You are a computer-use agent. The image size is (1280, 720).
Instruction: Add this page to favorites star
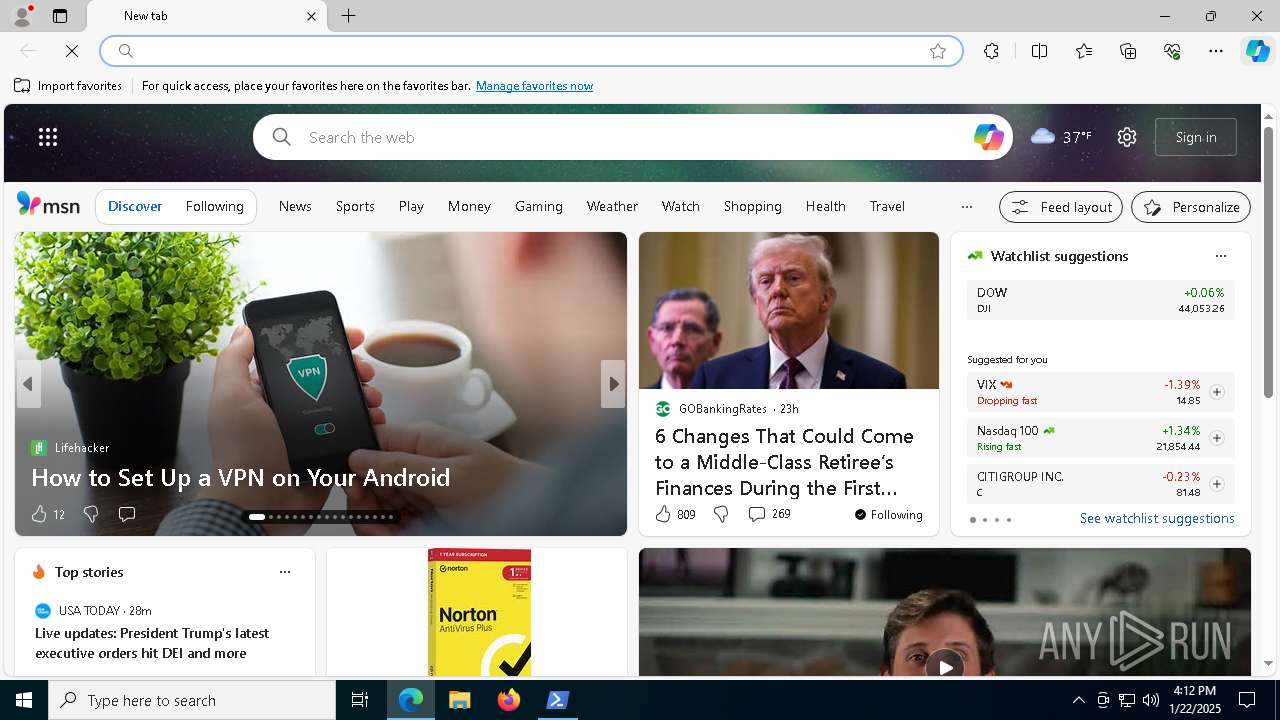pyautogui.click(x=938, y=51)
